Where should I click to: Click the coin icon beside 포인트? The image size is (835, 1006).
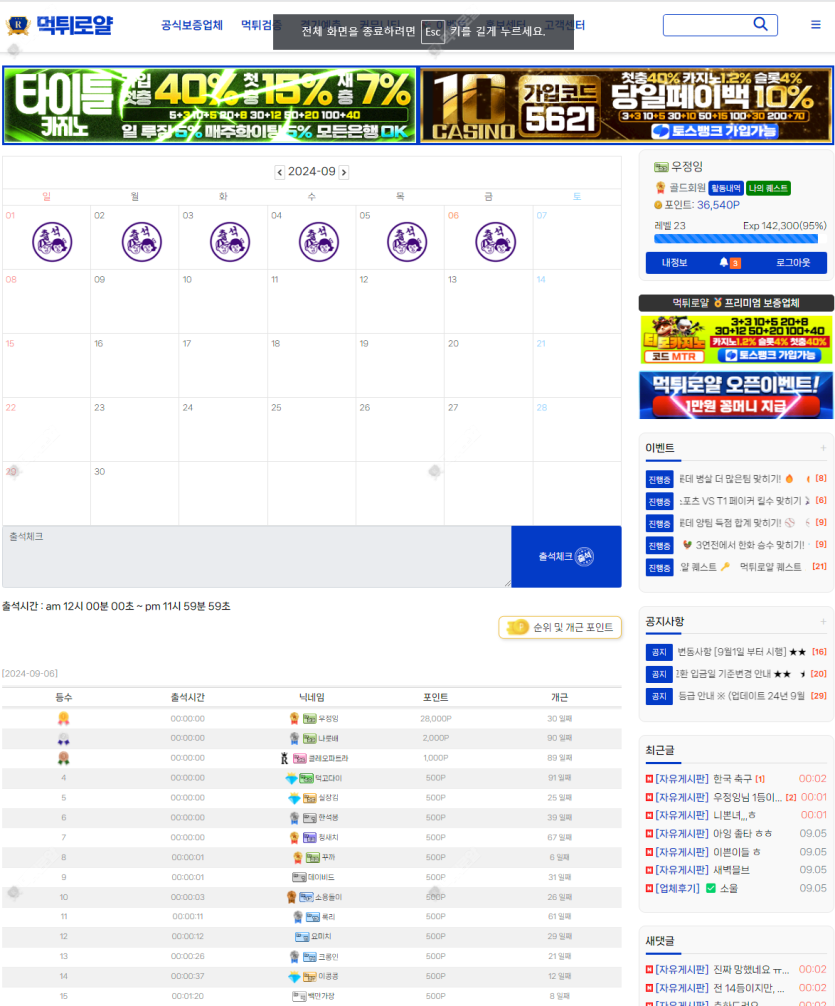pyautogui.click(x=658, y=205)
